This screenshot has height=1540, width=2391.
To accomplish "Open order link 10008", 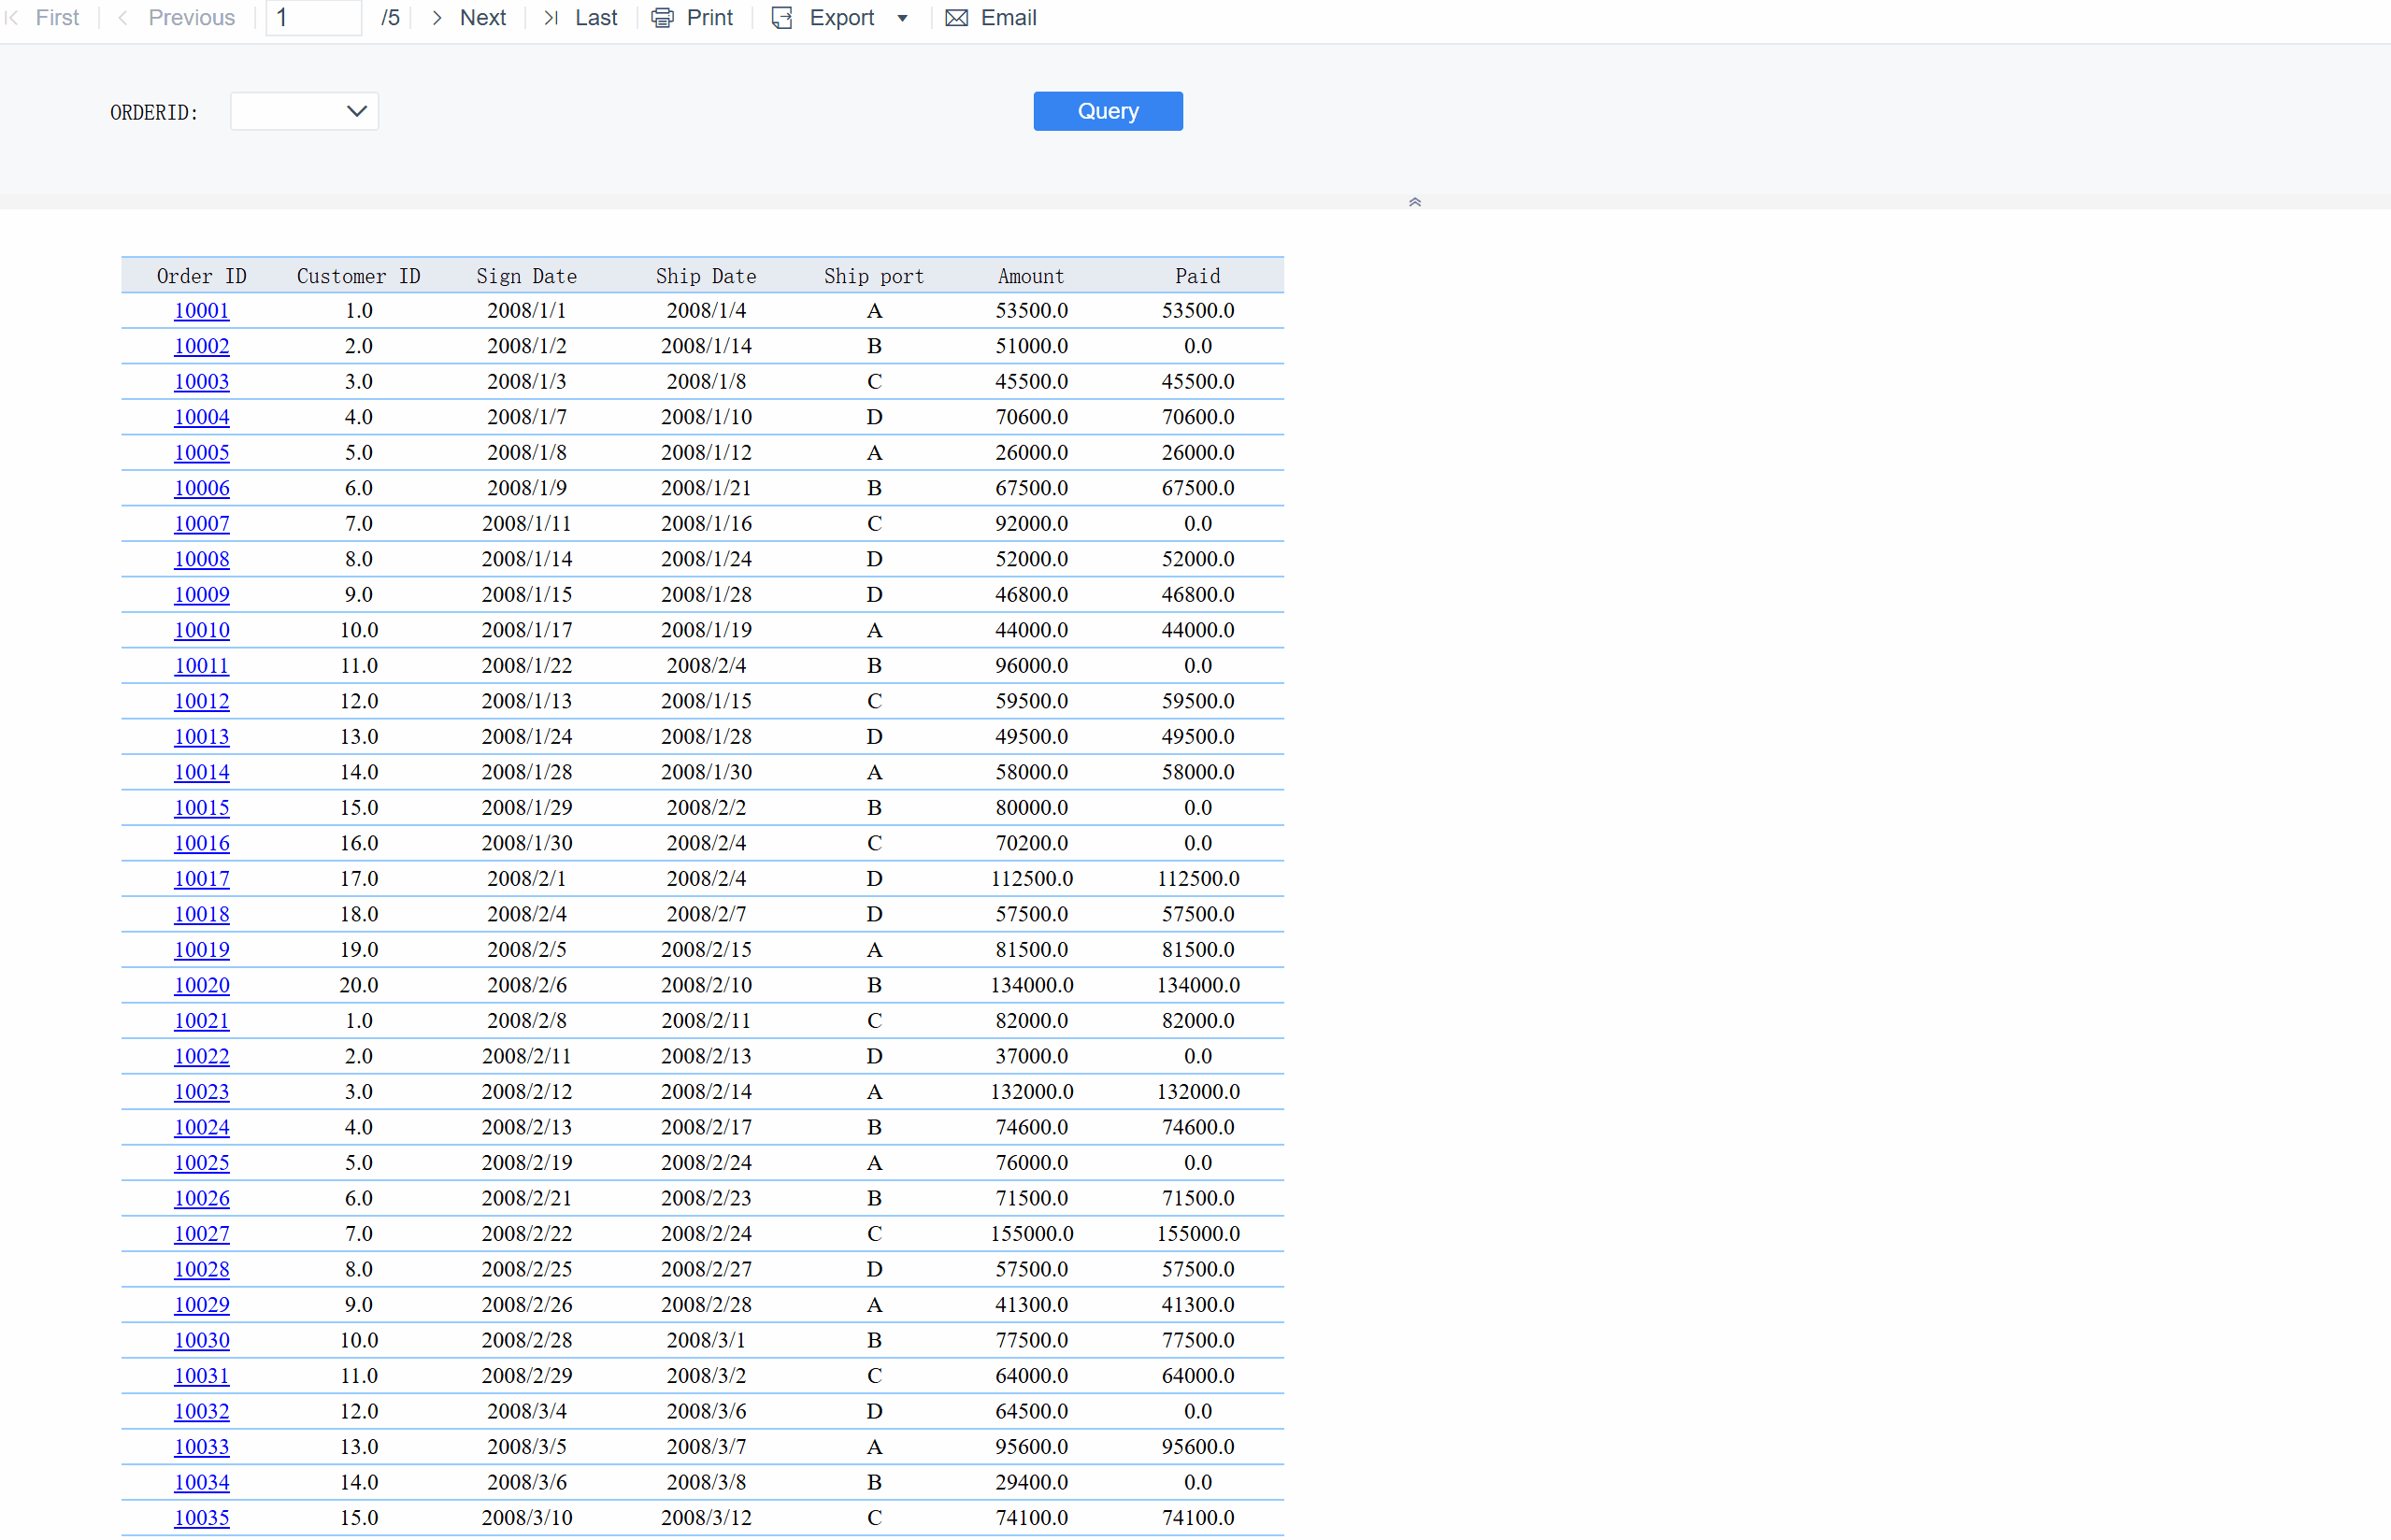I will click(201, 559).
